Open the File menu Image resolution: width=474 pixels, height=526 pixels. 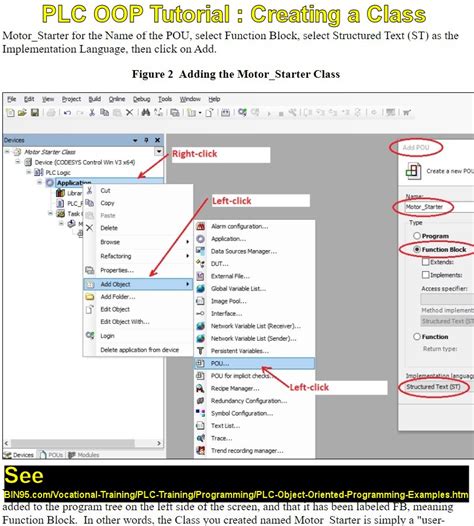[12, 99]
